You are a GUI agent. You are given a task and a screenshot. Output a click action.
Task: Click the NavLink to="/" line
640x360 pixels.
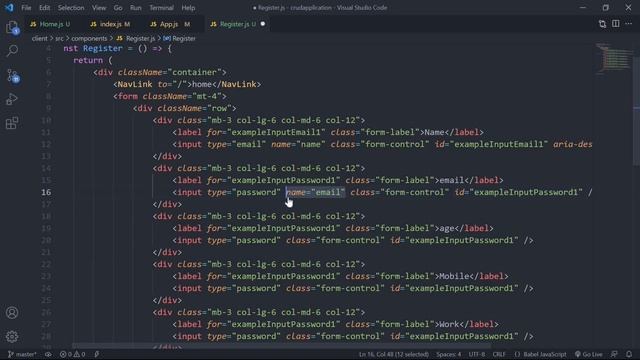coord(187,84)
